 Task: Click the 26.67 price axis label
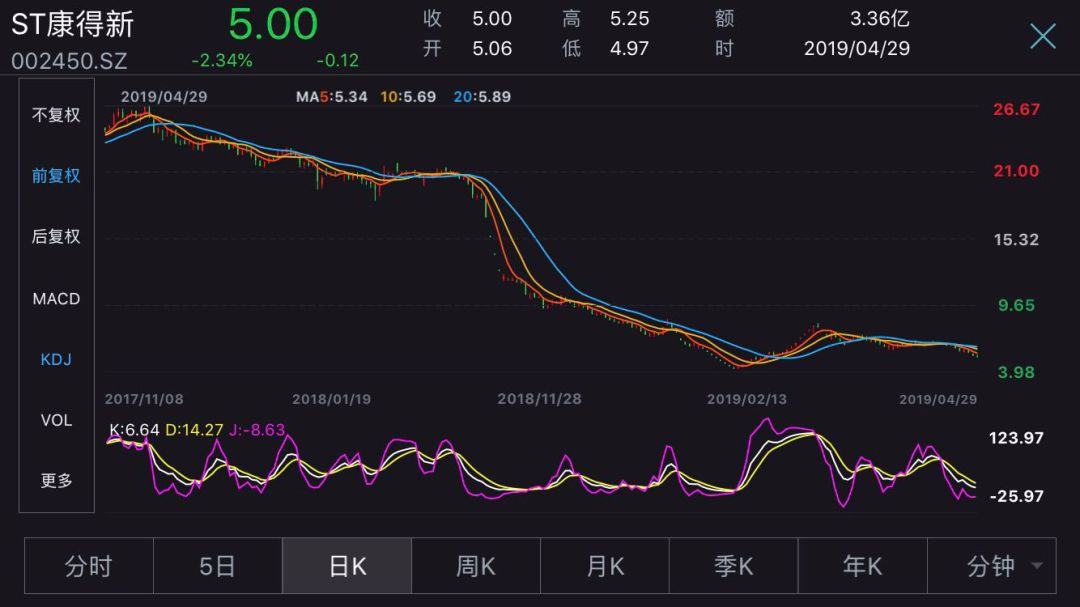coord(1016,109)
